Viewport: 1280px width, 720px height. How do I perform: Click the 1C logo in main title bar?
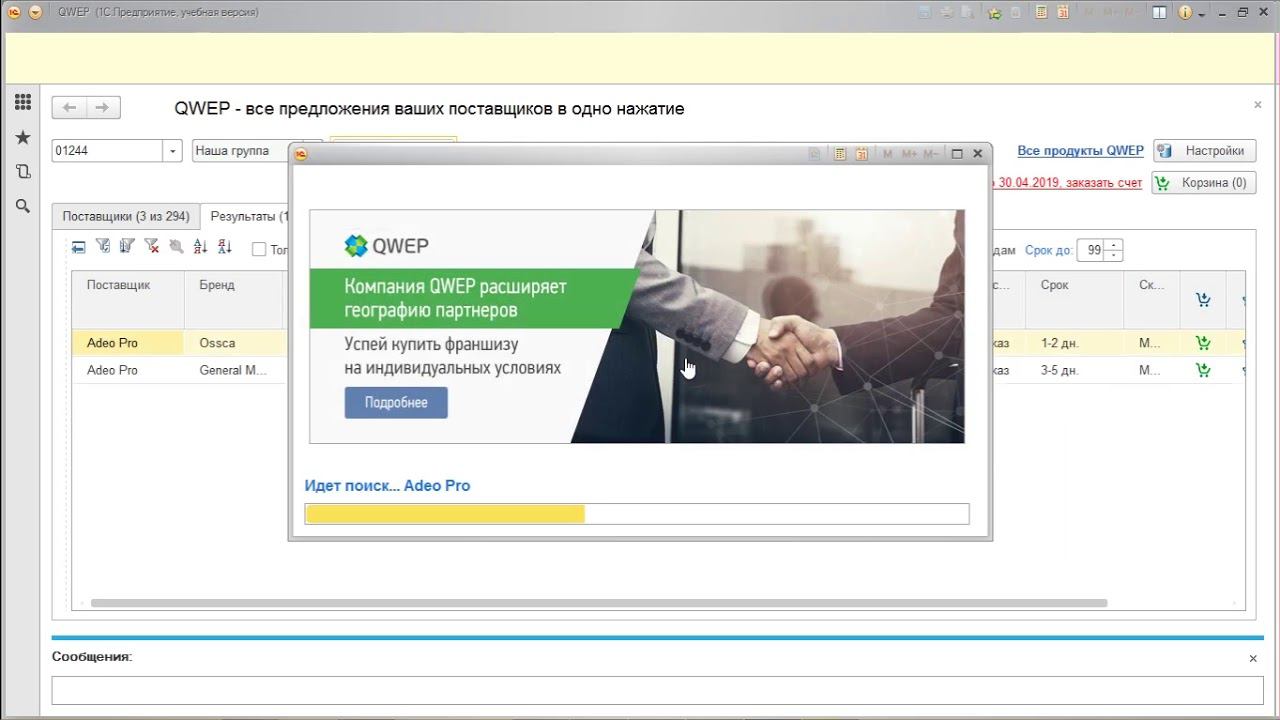point(14,12)
